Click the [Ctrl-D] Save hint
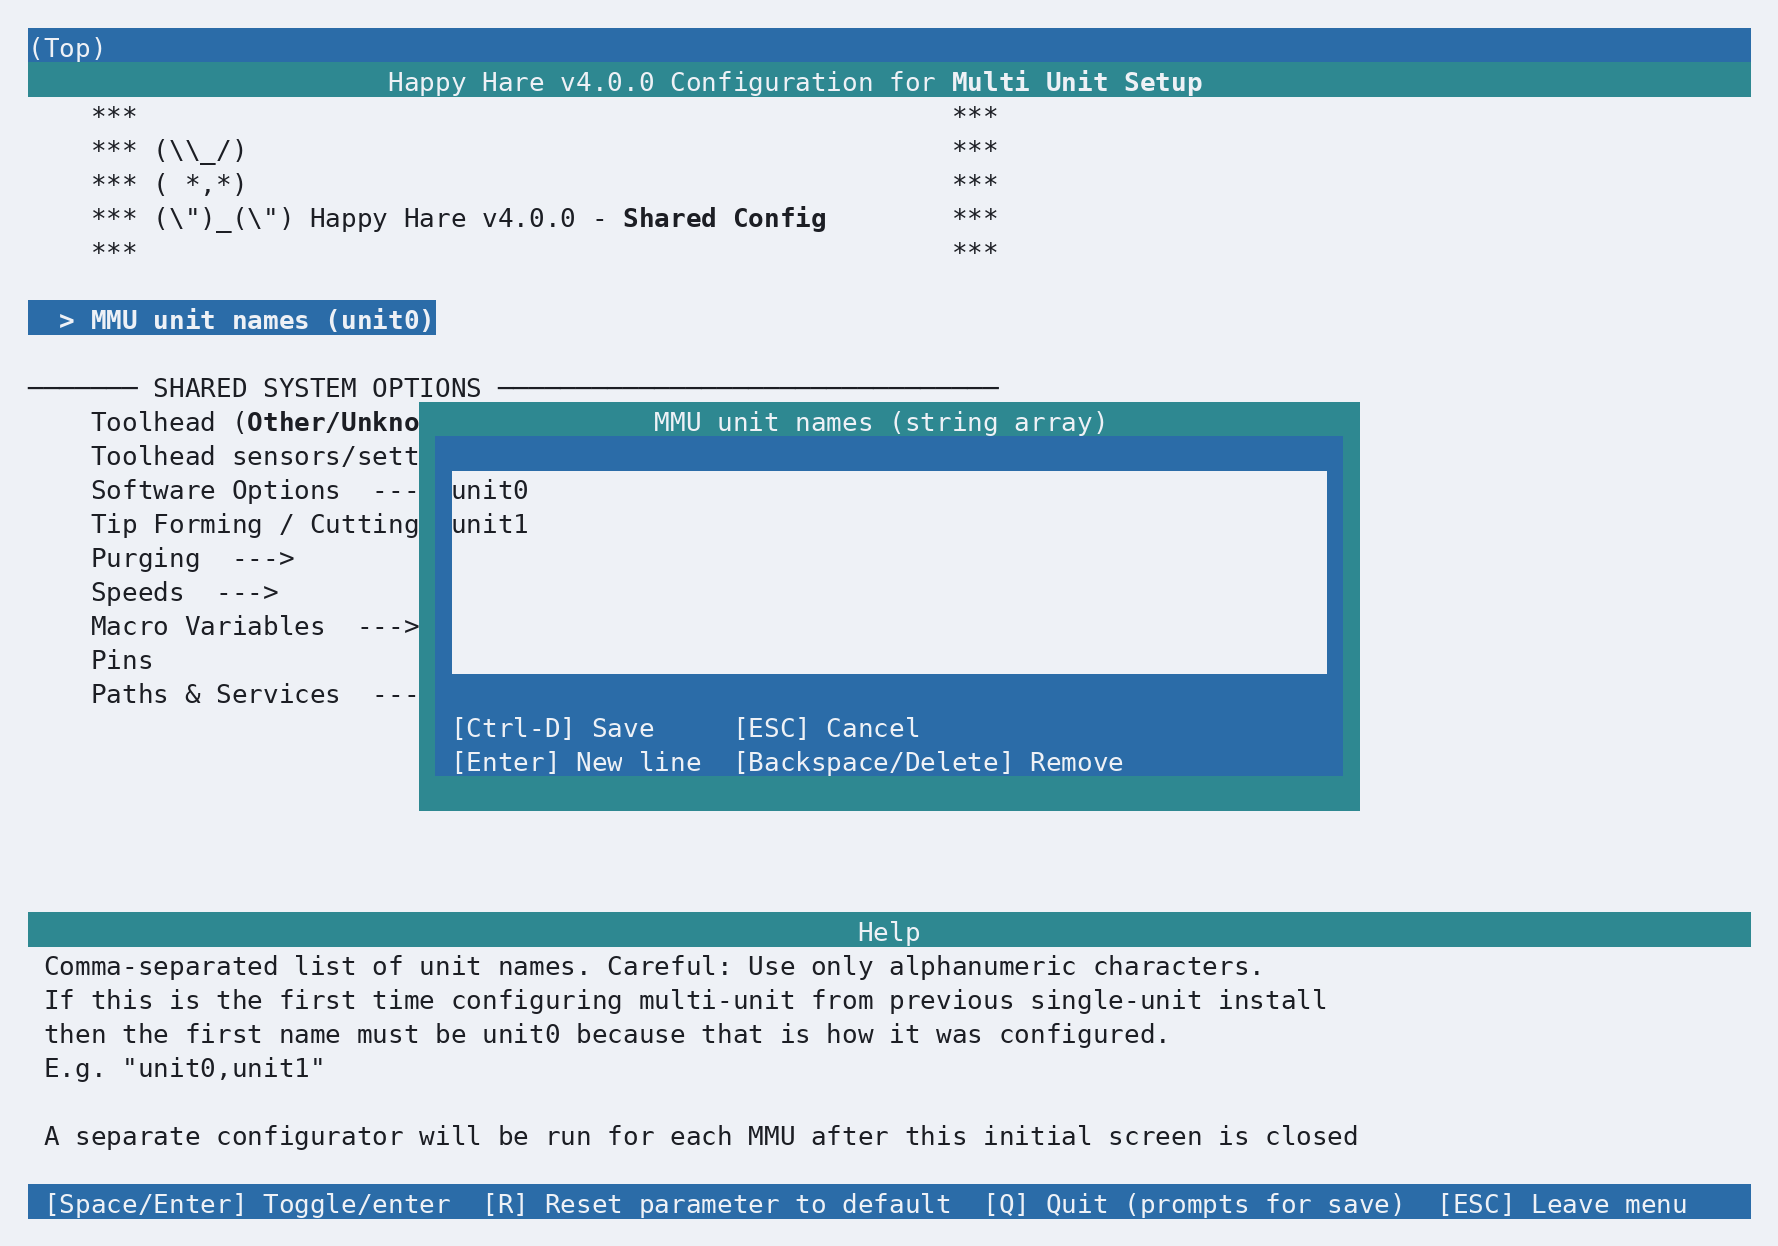The width and height of the screenshot is (1778, 1246). 553,728
